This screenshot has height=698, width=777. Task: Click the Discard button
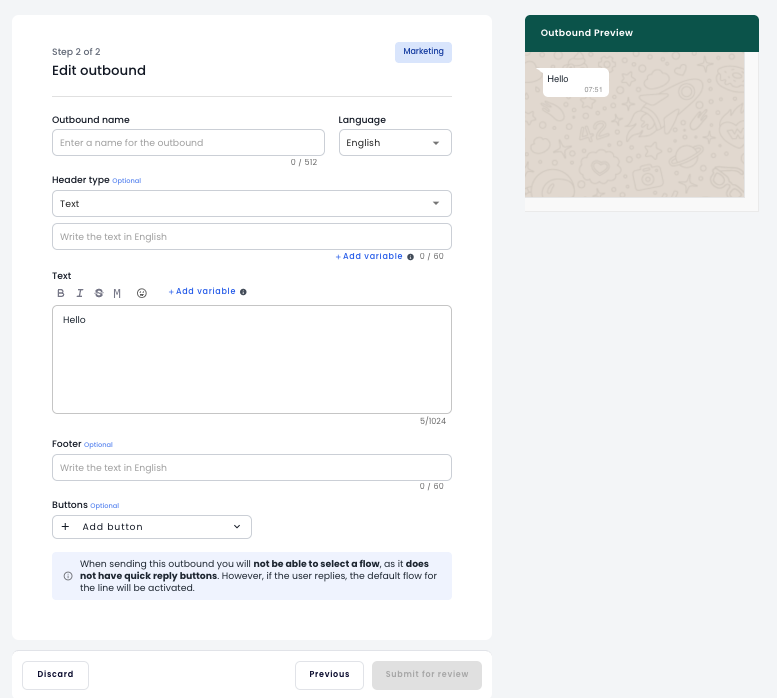coord(55,675)
